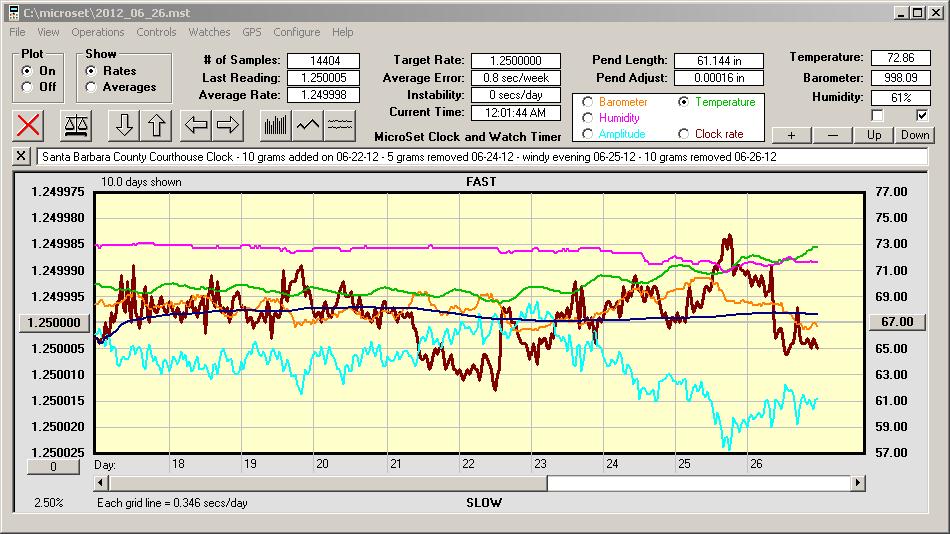Viewport: 950px width, 534px height.
Task: Click the Down button
Action: tap(914, 135)
